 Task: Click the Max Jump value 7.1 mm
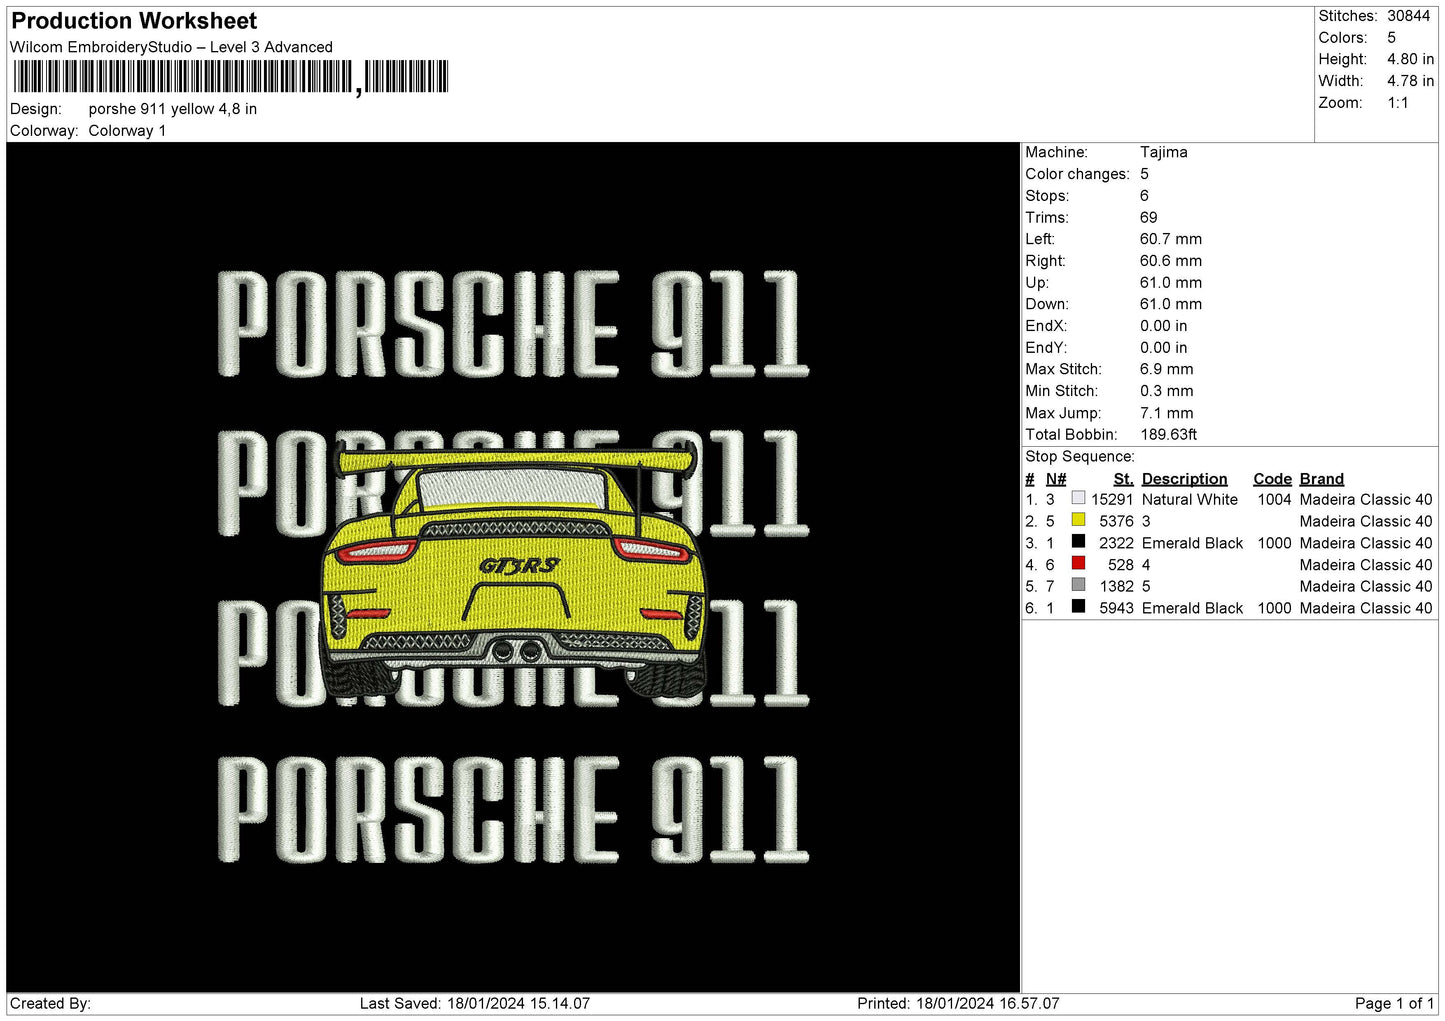coord(1166,413)
